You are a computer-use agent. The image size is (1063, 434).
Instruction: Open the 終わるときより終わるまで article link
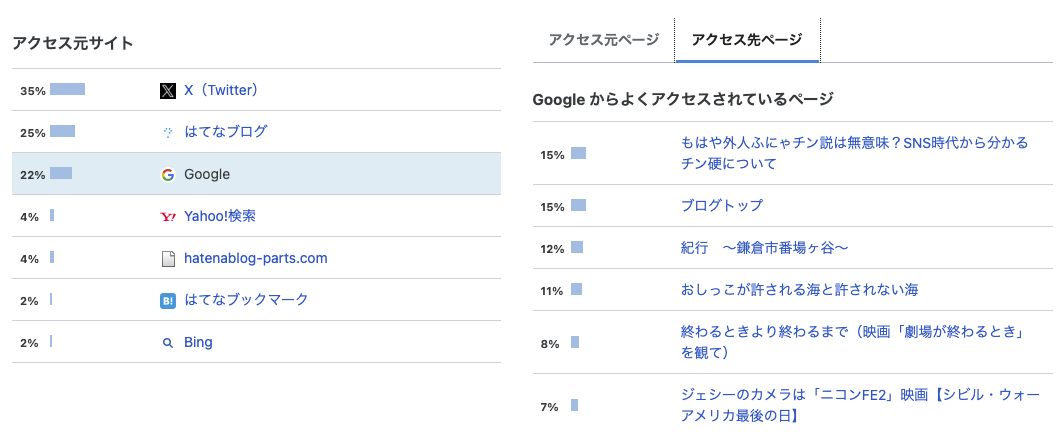(866, 330)
